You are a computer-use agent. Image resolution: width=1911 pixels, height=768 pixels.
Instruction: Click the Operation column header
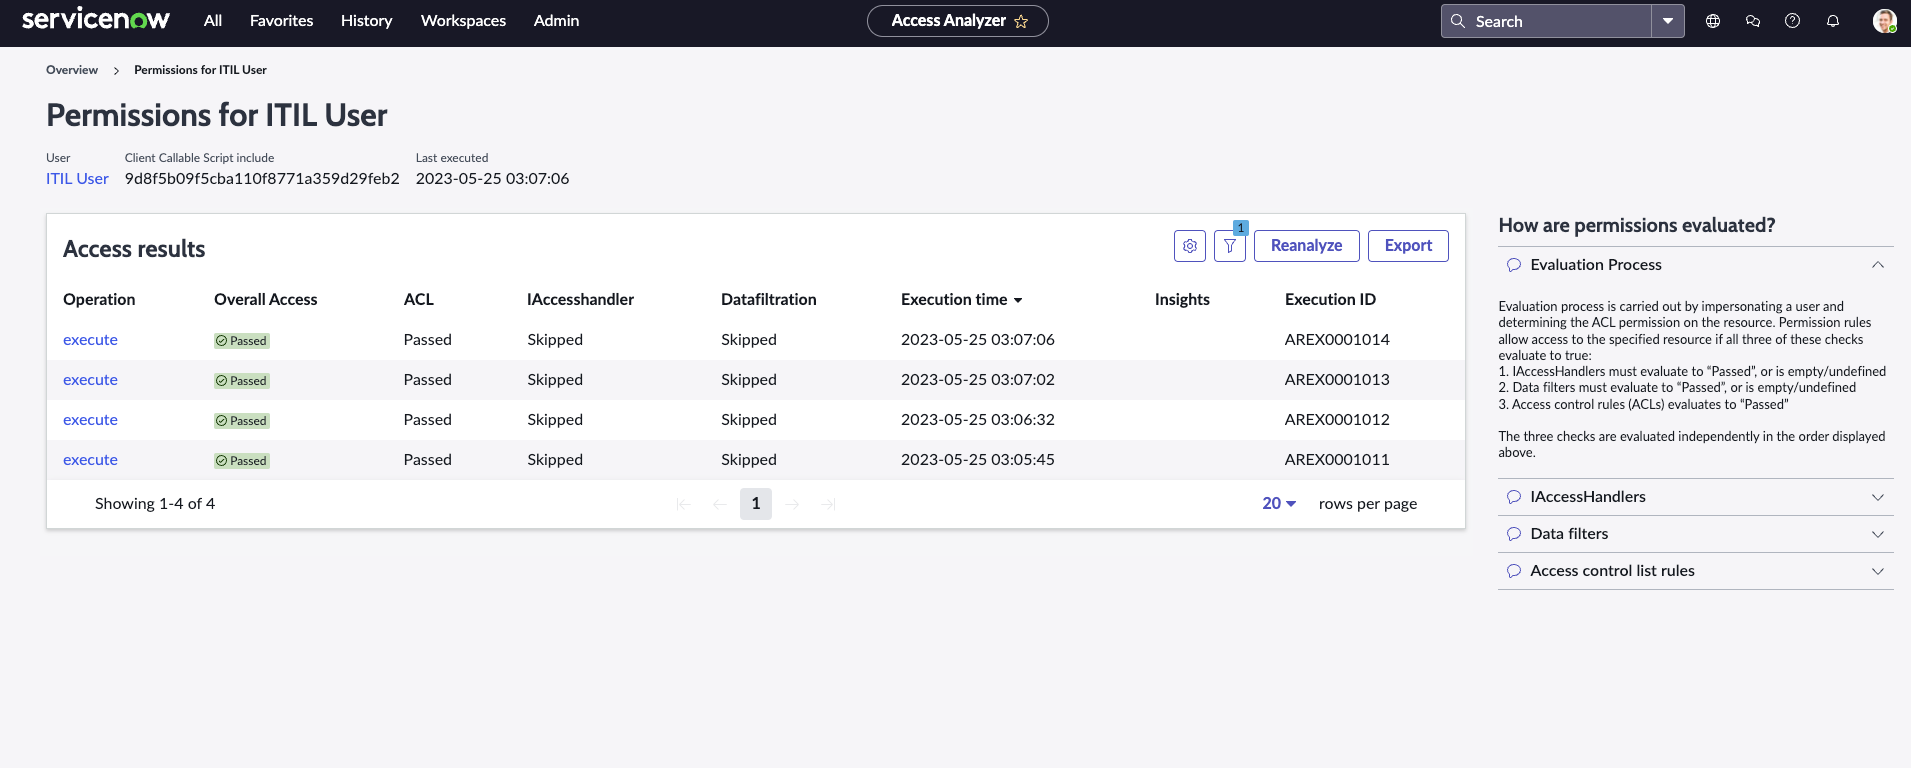[99, 300]
